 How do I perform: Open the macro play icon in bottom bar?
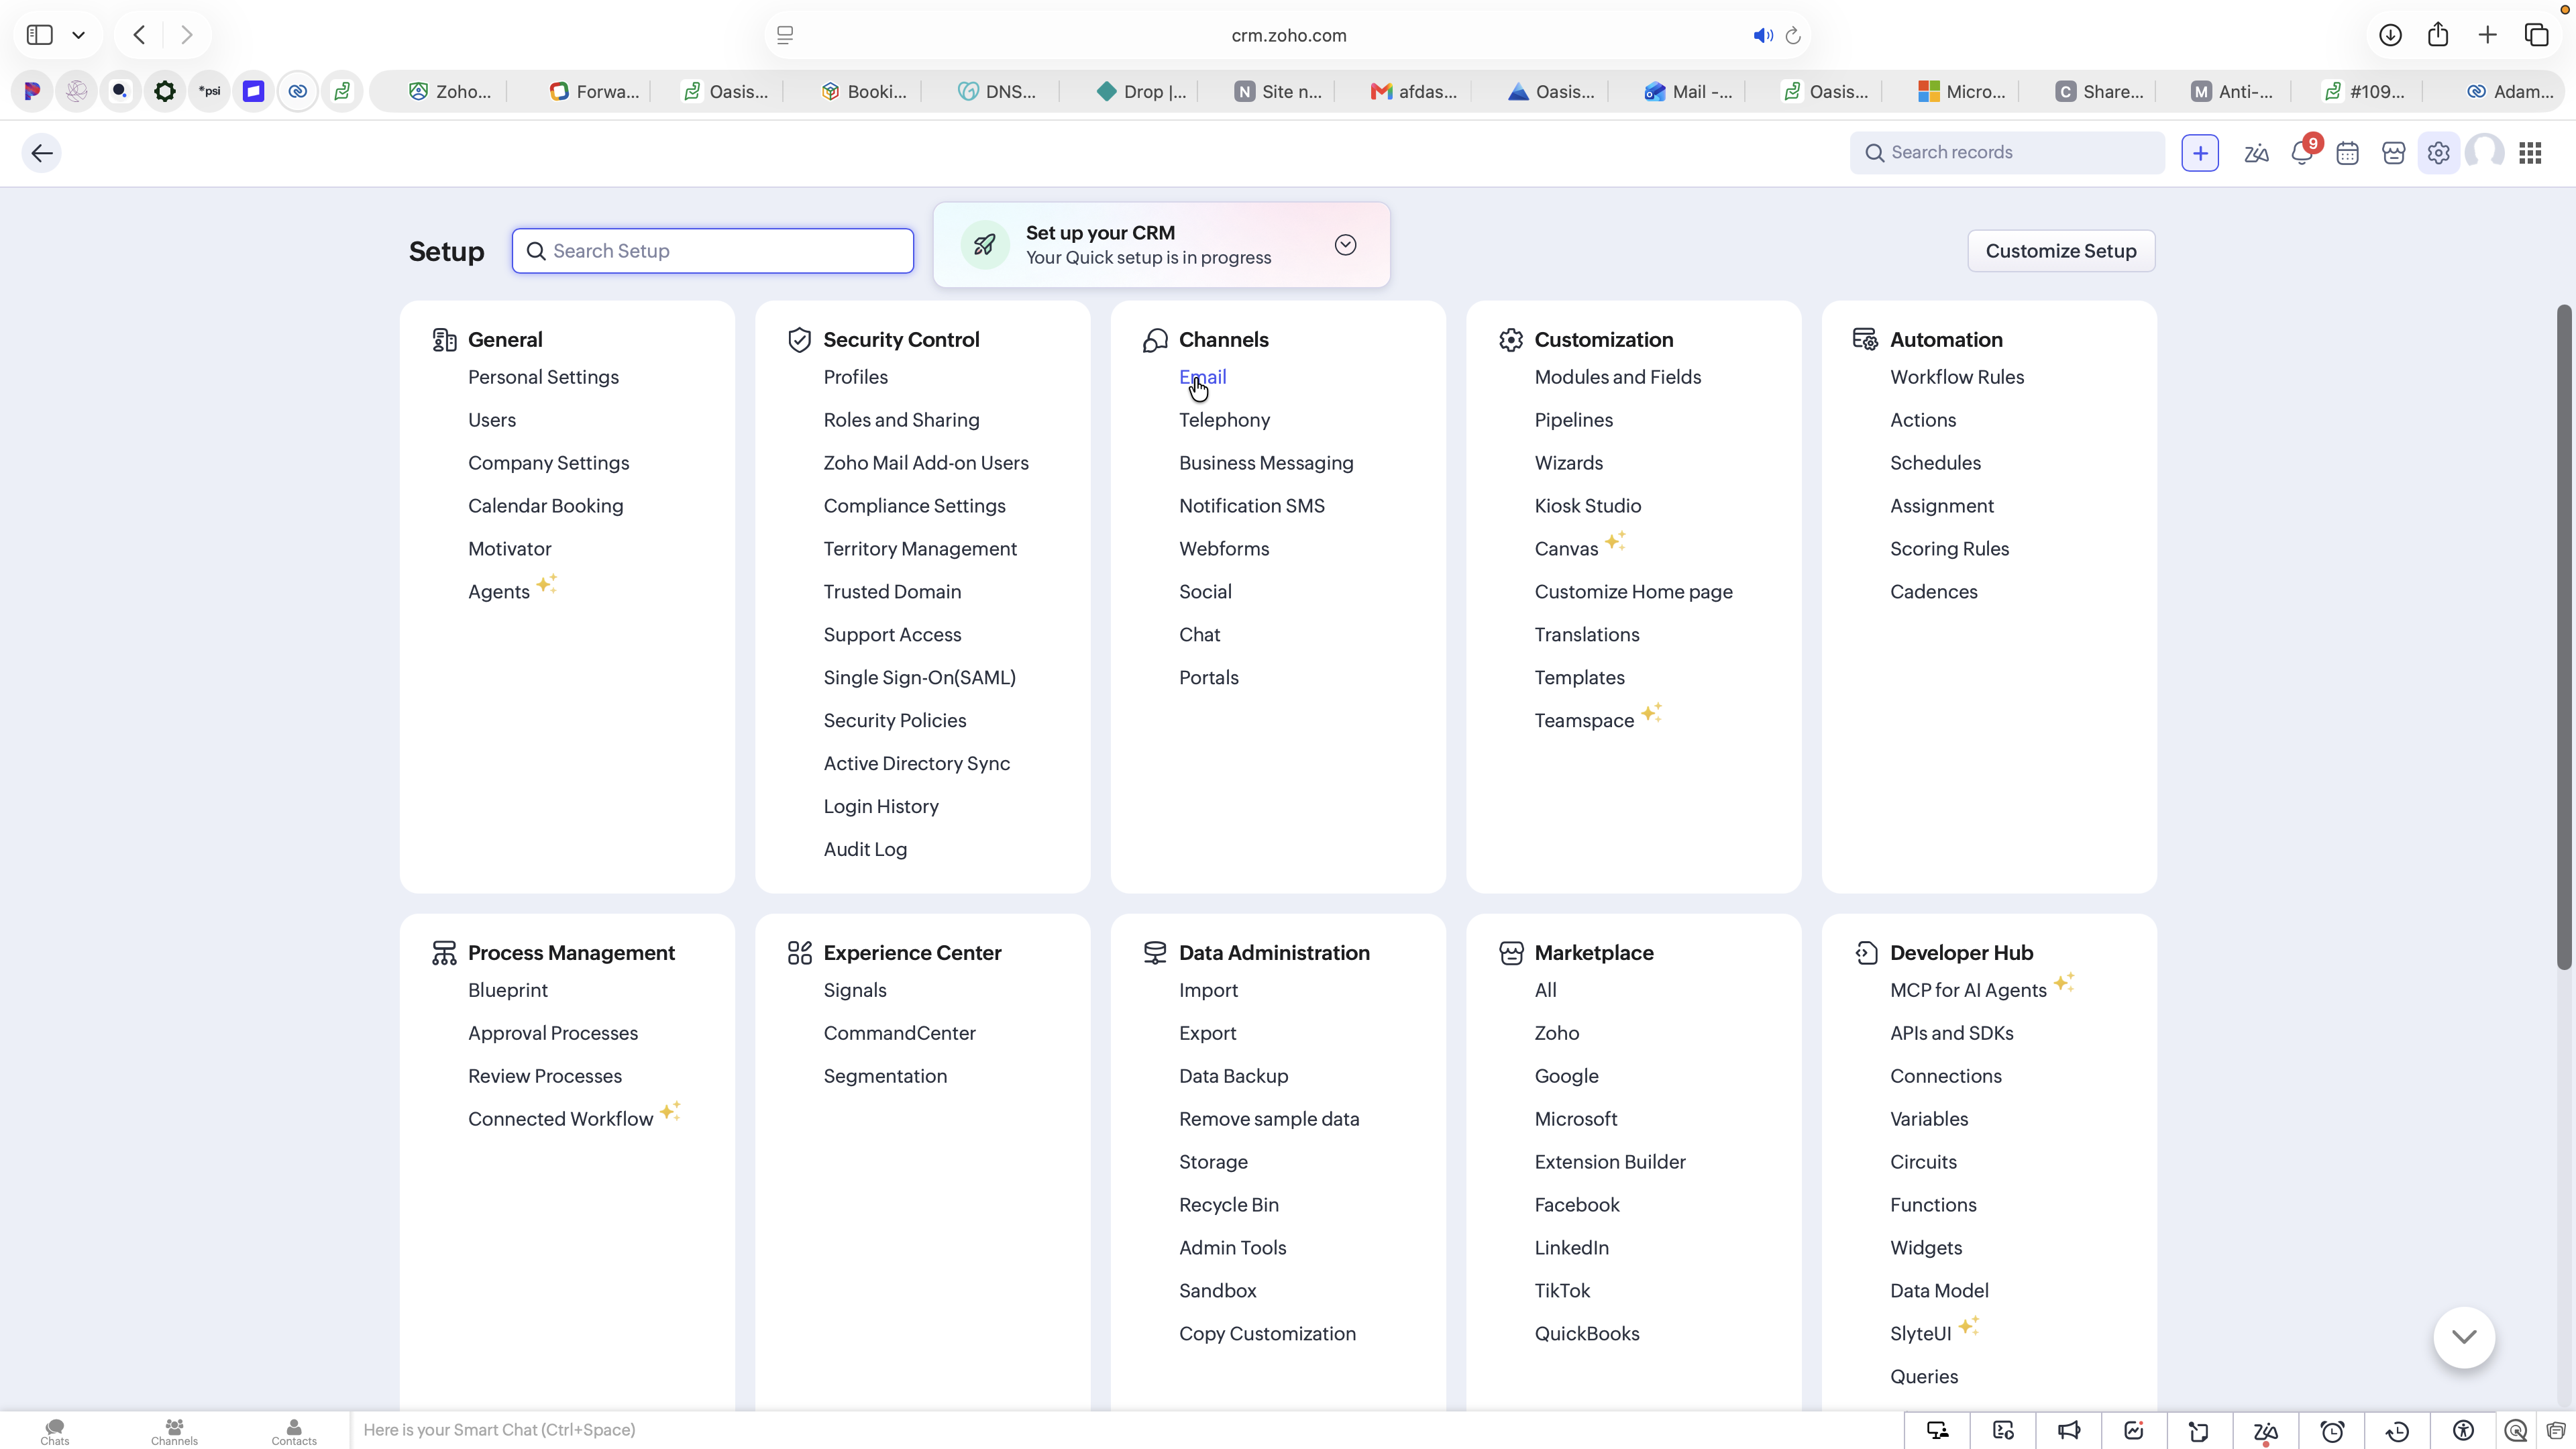2003,1431
